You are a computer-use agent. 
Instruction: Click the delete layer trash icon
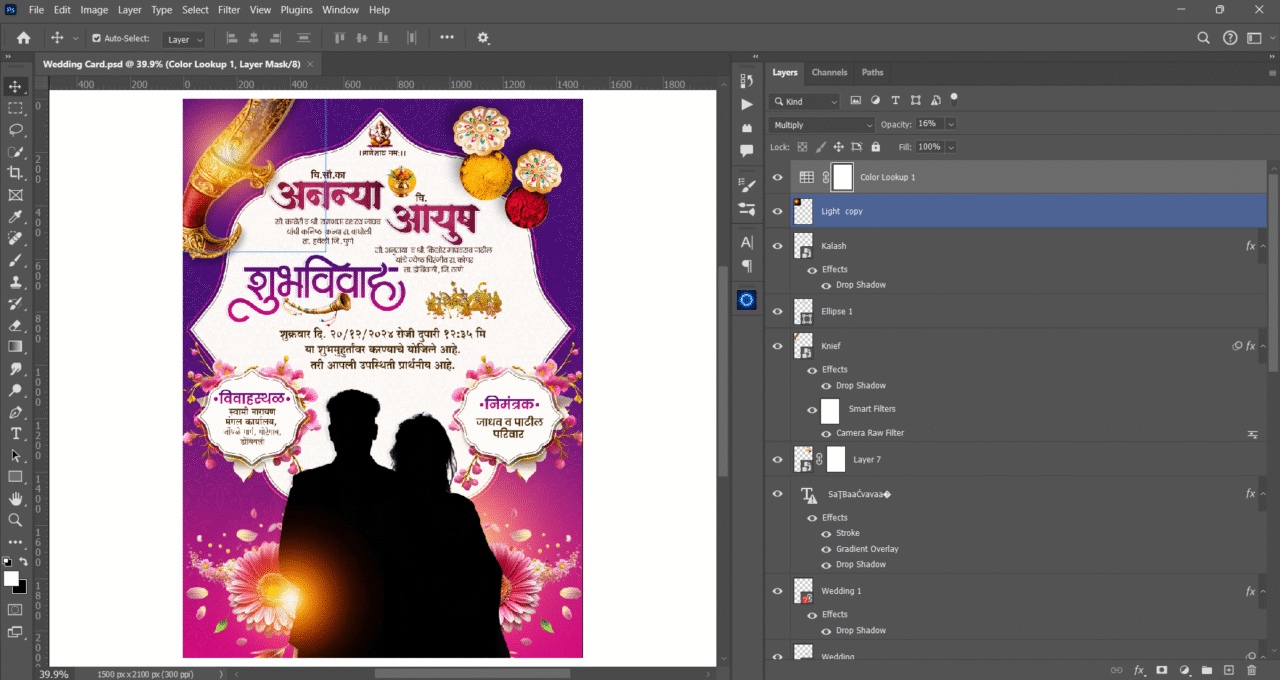(x=1250, y=670)
